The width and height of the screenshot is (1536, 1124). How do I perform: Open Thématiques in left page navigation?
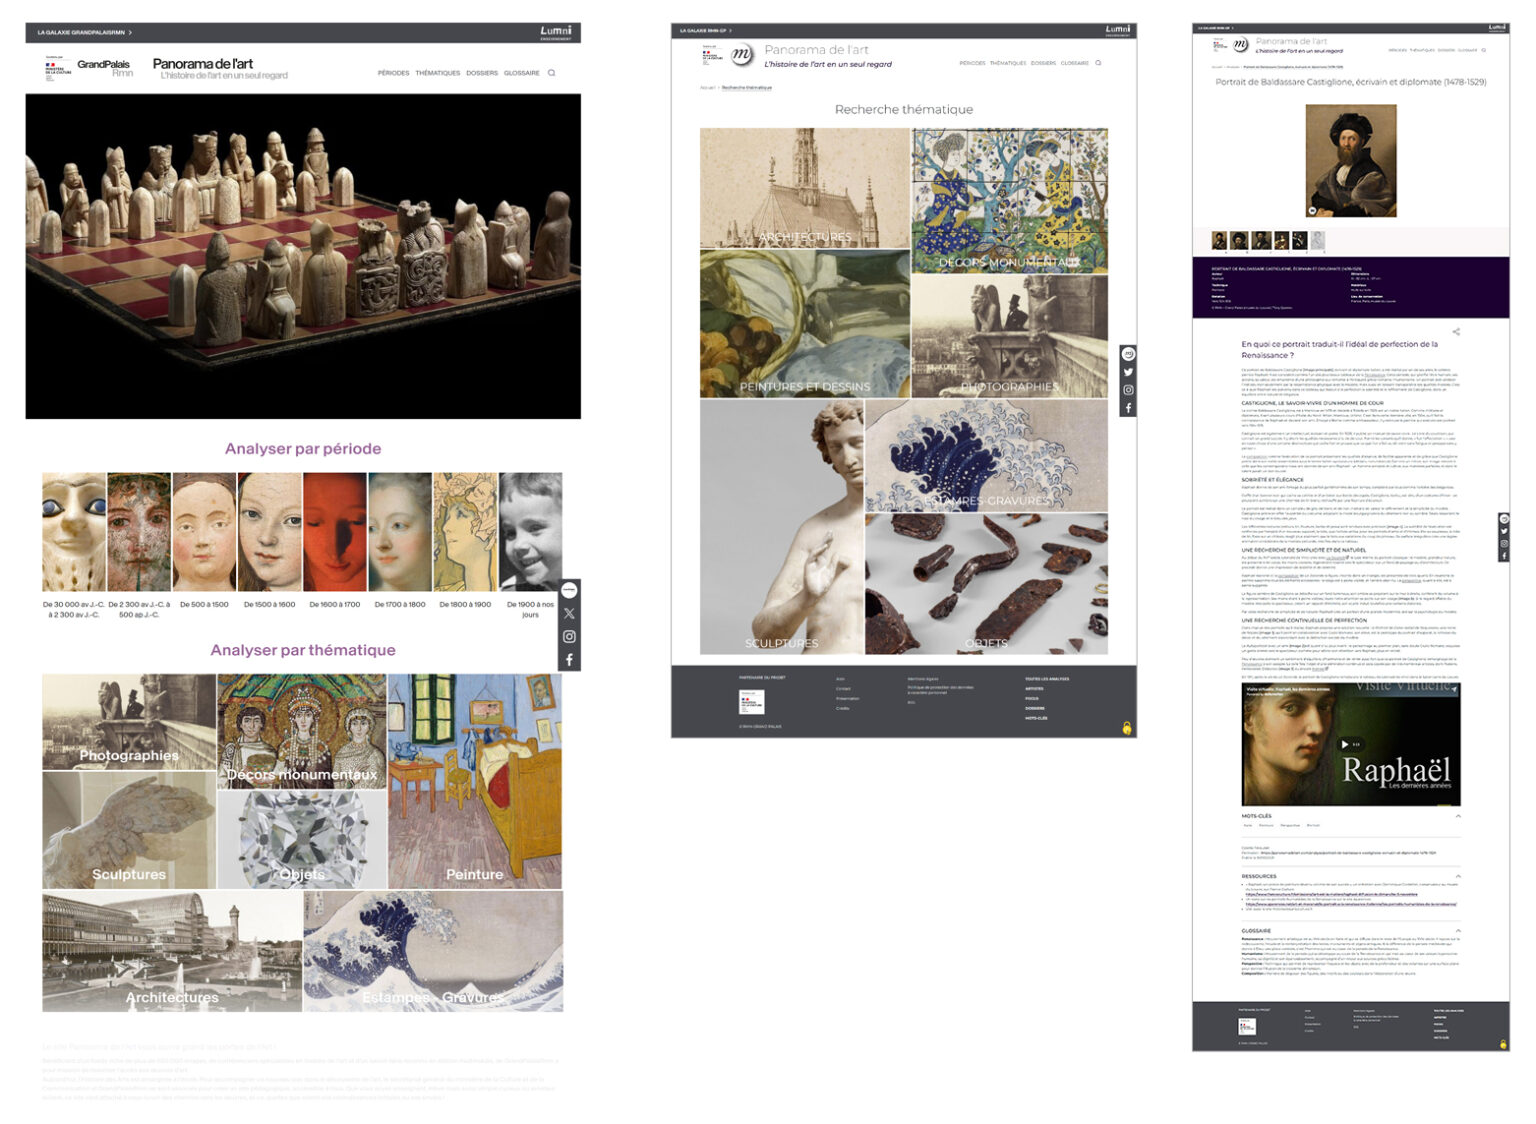tap(437, 73)
